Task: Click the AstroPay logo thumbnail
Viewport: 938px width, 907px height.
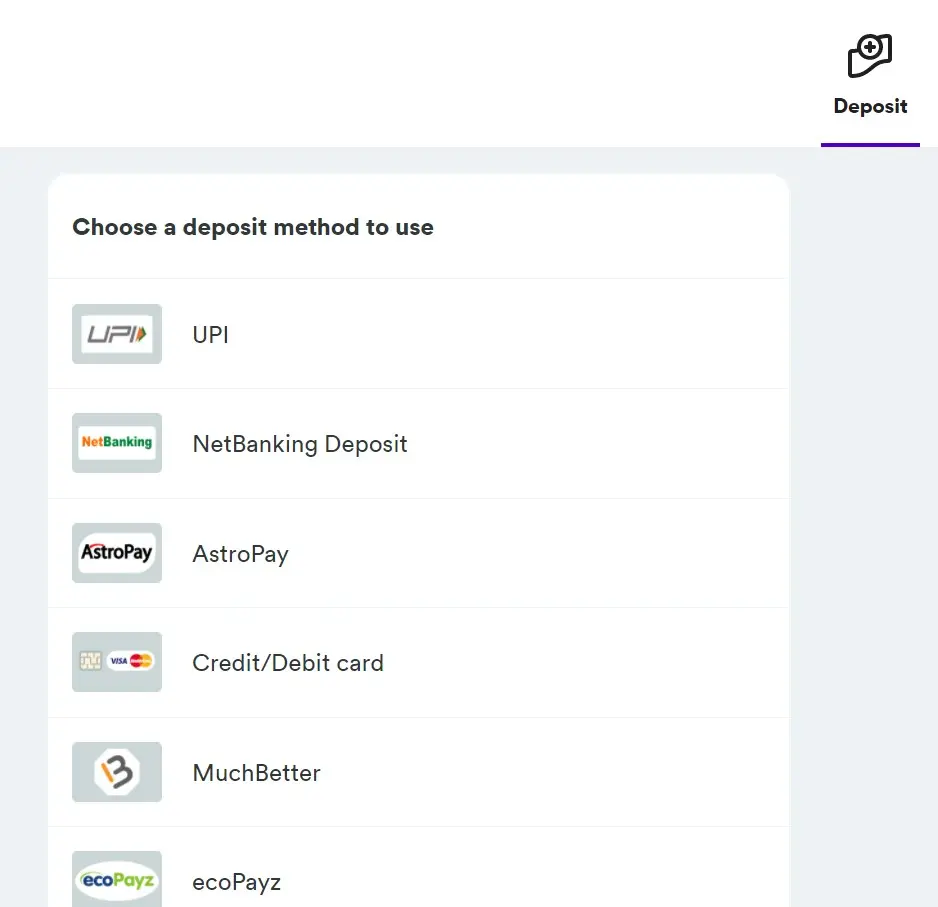Action: coord(117,553)
